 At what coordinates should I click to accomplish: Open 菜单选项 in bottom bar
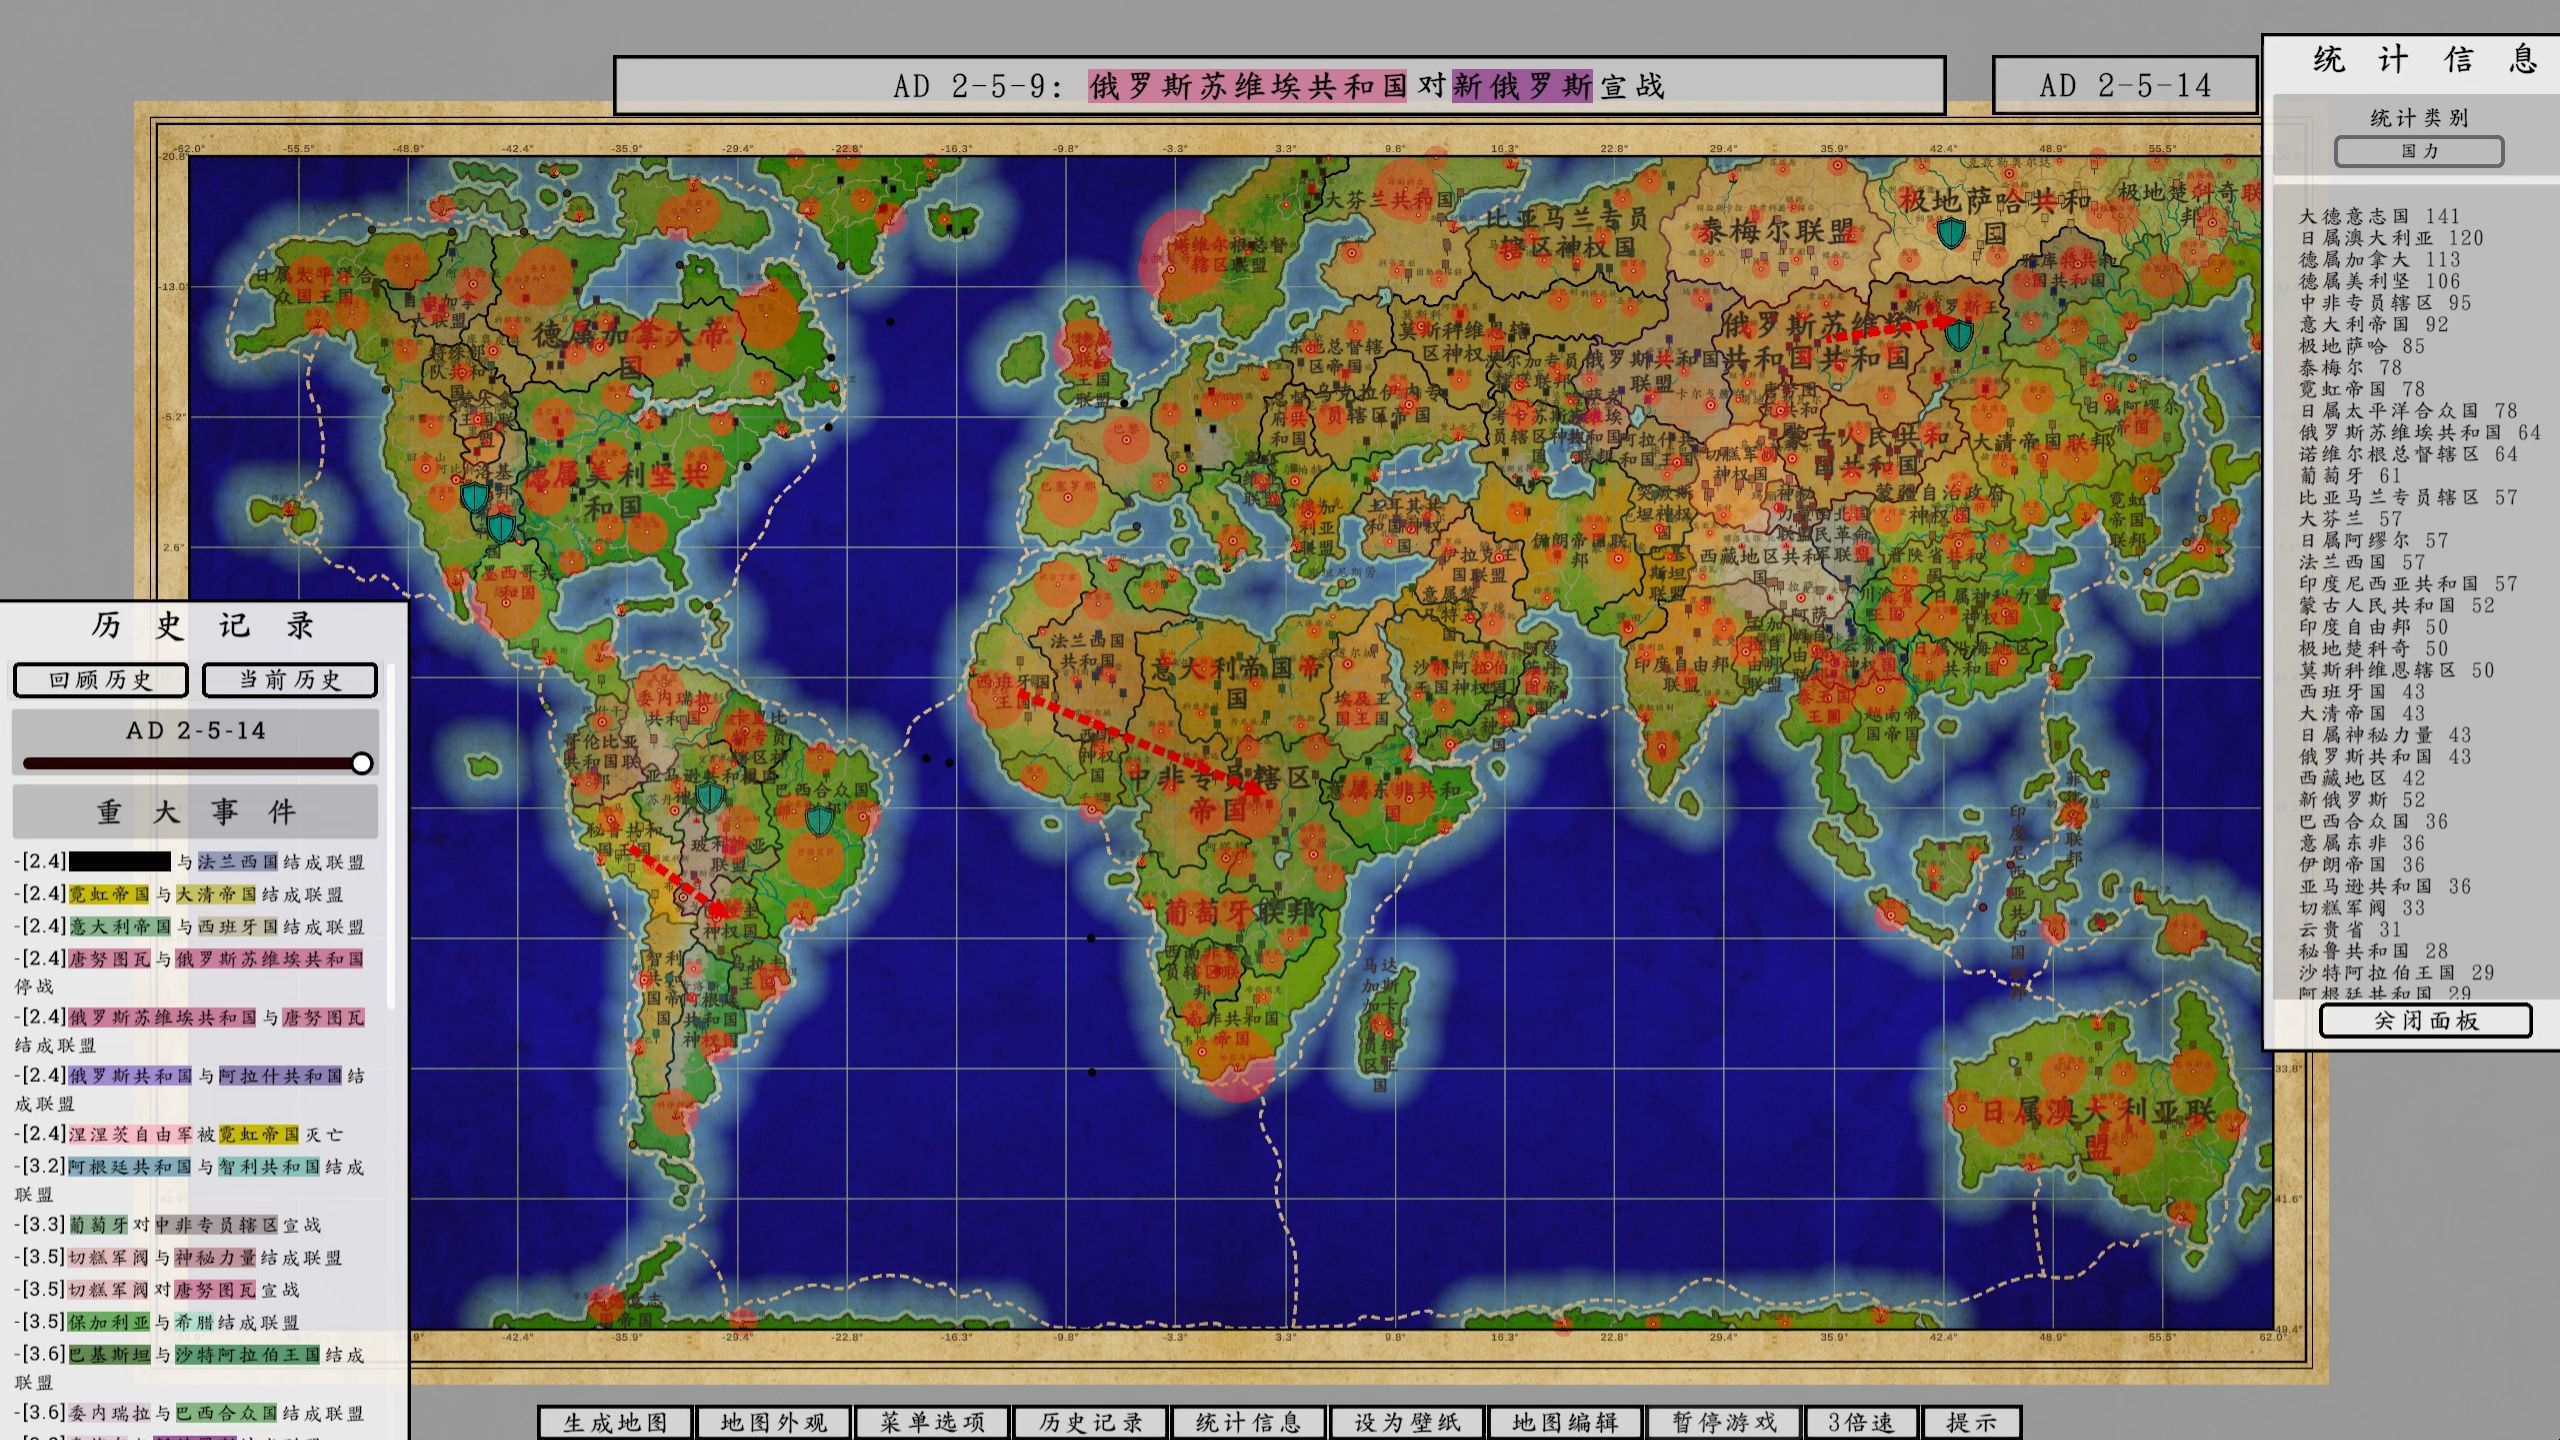(932, 1422)
